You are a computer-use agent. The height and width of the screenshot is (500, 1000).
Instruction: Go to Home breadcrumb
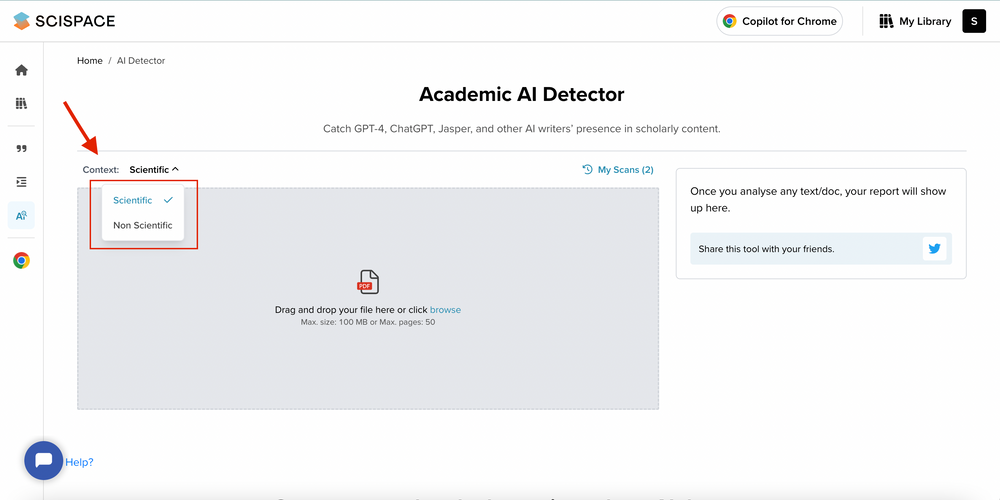[90, 61]
